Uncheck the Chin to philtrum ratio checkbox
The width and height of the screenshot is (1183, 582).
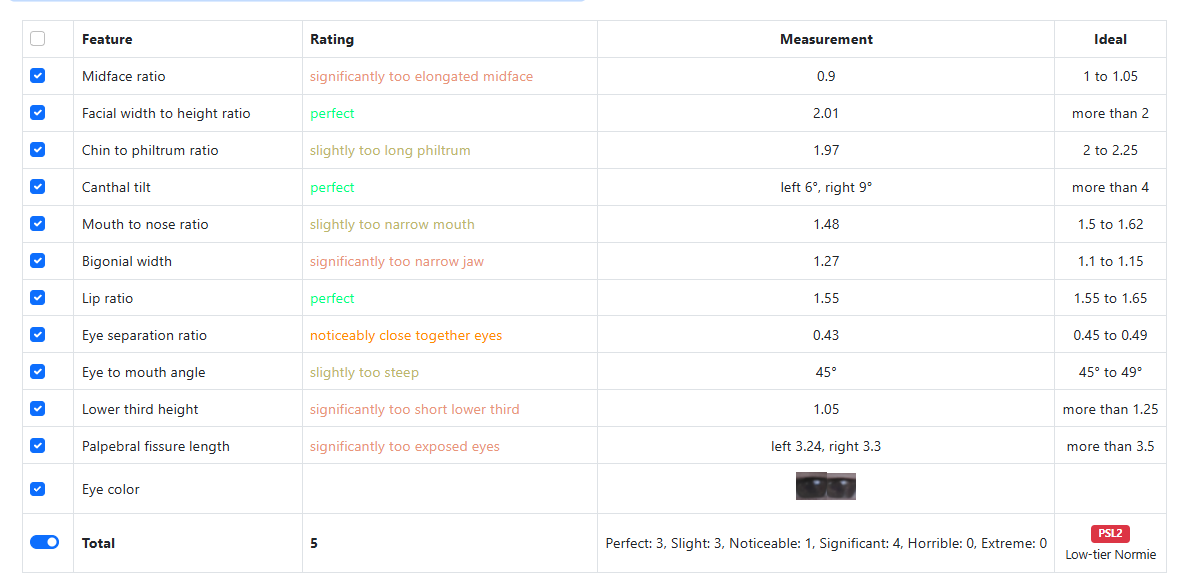(37, 150)
